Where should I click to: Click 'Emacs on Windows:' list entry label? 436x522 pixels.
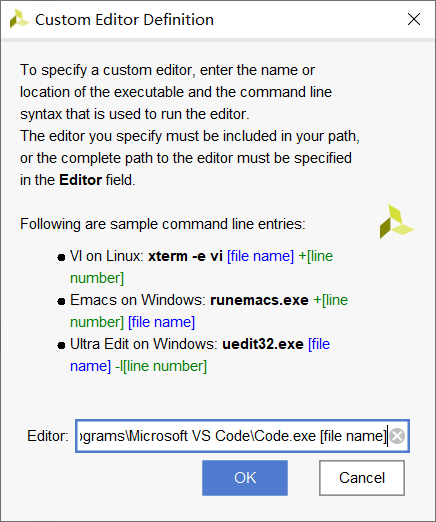pyautogui.click(x=138, y=300)
